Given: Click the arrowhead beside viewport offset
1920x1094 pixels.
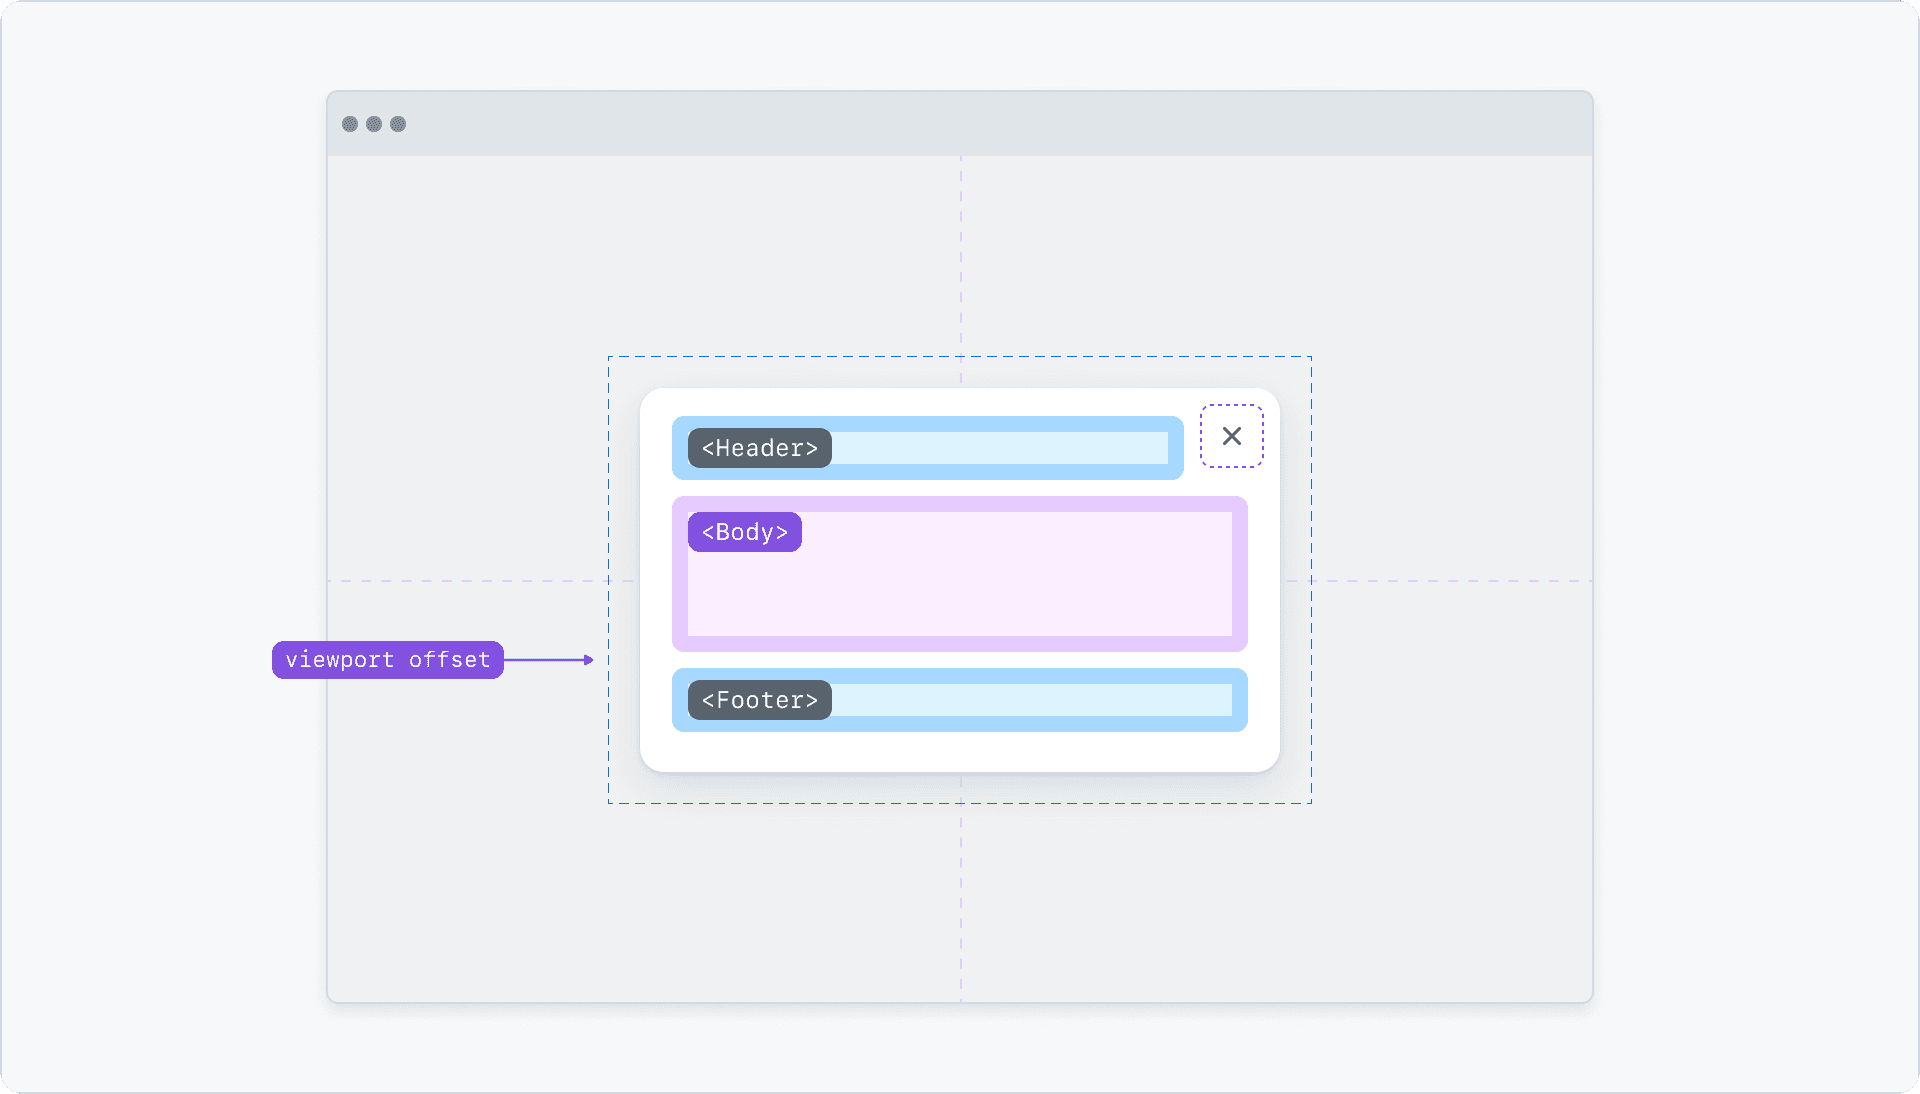Looking at the screenshot, I should coord(589,660).
